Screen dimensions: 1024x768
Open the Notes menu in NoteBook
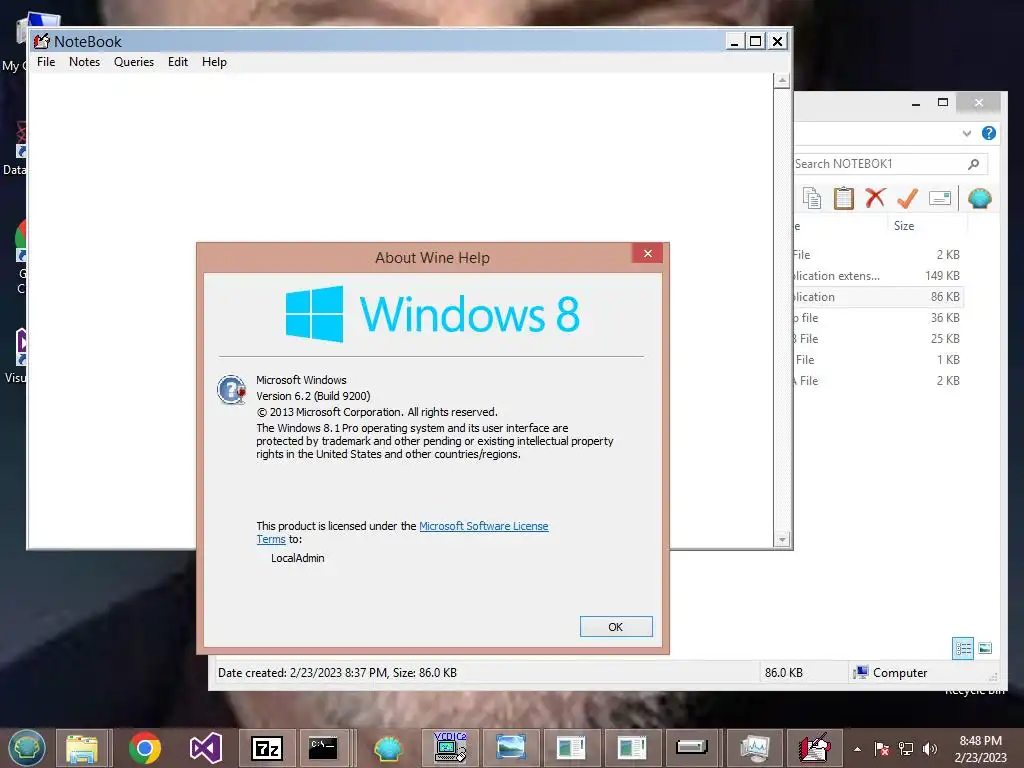[x=84, y=62]
